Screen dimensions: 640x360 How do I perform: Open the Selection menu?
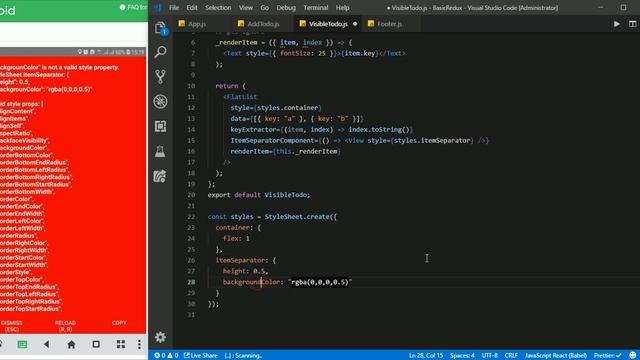point(218,8)
